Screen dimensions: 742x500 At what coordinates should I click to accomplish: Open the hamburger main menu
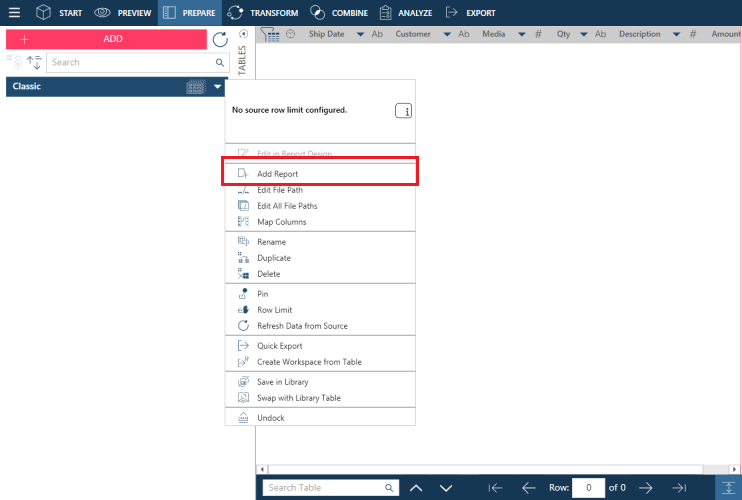[14, 13]
